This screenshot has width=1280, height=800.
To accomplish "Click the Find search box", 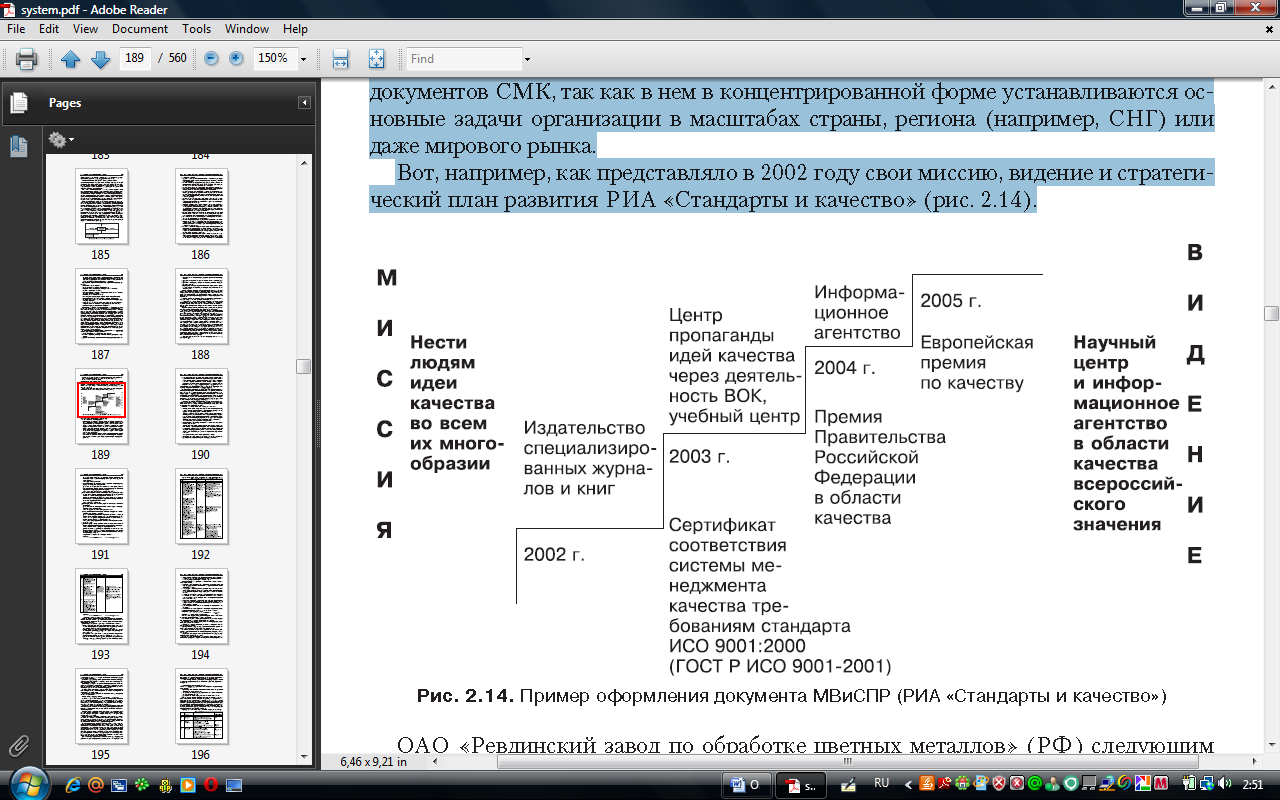I will pyautogui.click(x=464, y=59).
